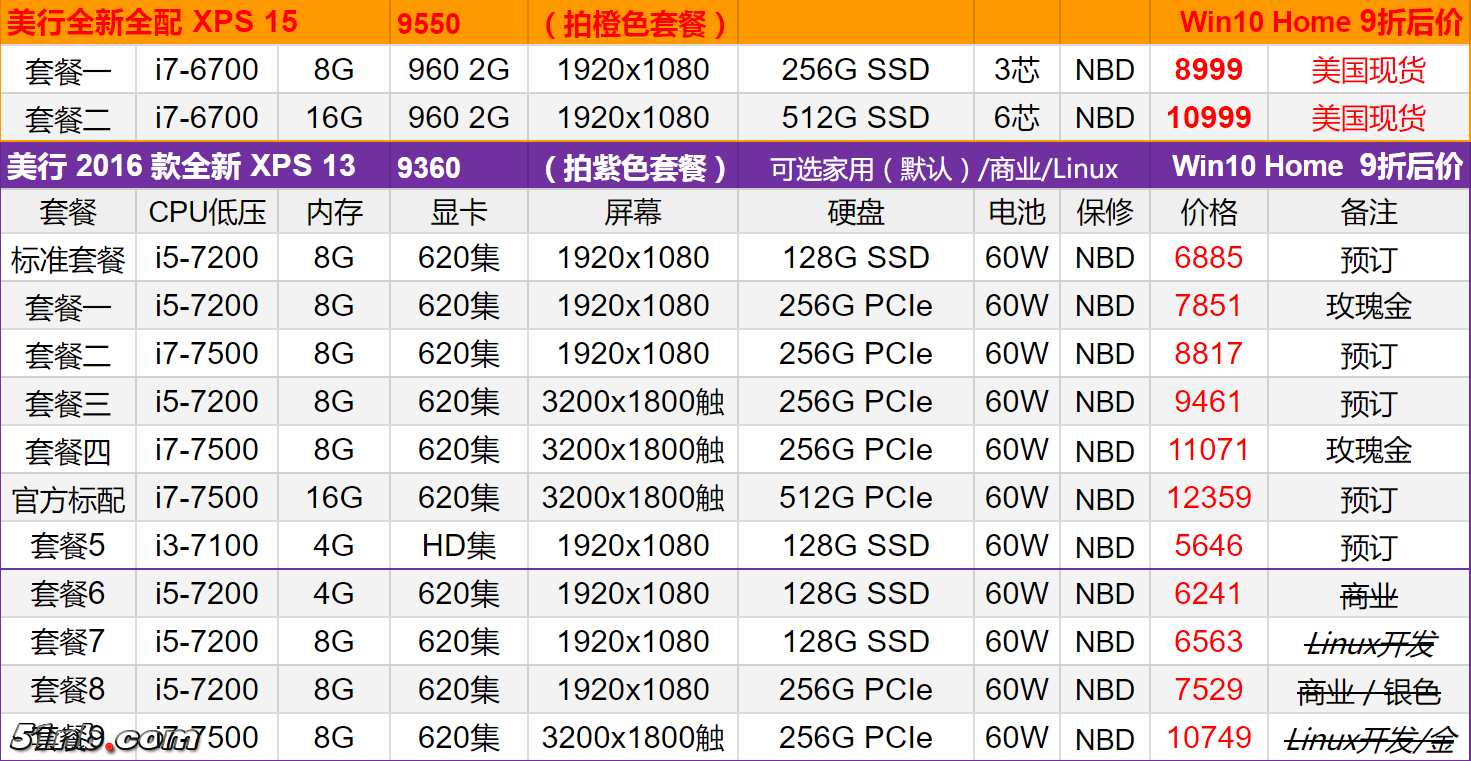Viewport: 1471px width, 761px height.
Task: Select the 11071 price cell
Action: coord(1209,450)
